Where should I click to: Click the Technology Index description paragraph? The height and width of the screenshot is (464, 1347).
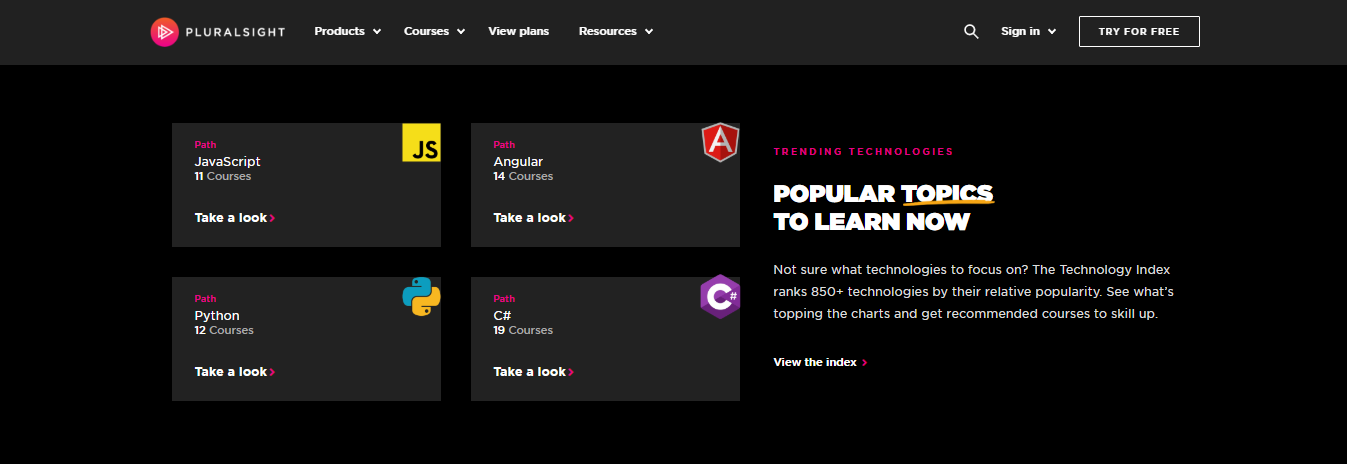973,292
